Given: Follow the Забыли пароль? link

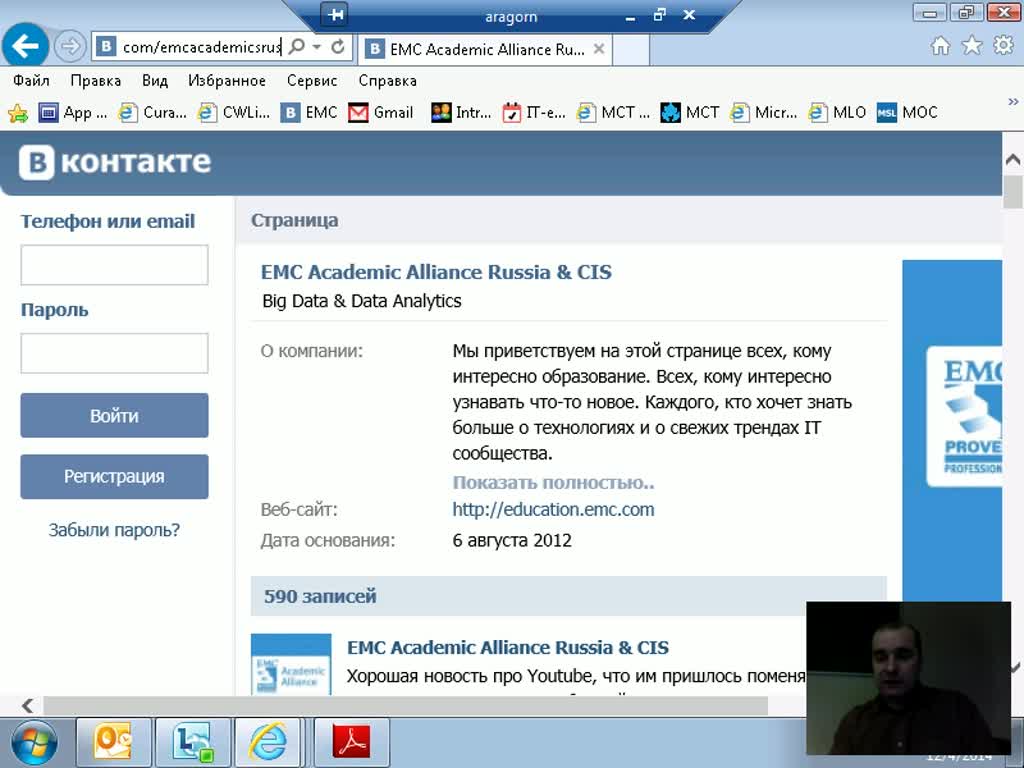Looking at the screenshot, I should [114, 530].
